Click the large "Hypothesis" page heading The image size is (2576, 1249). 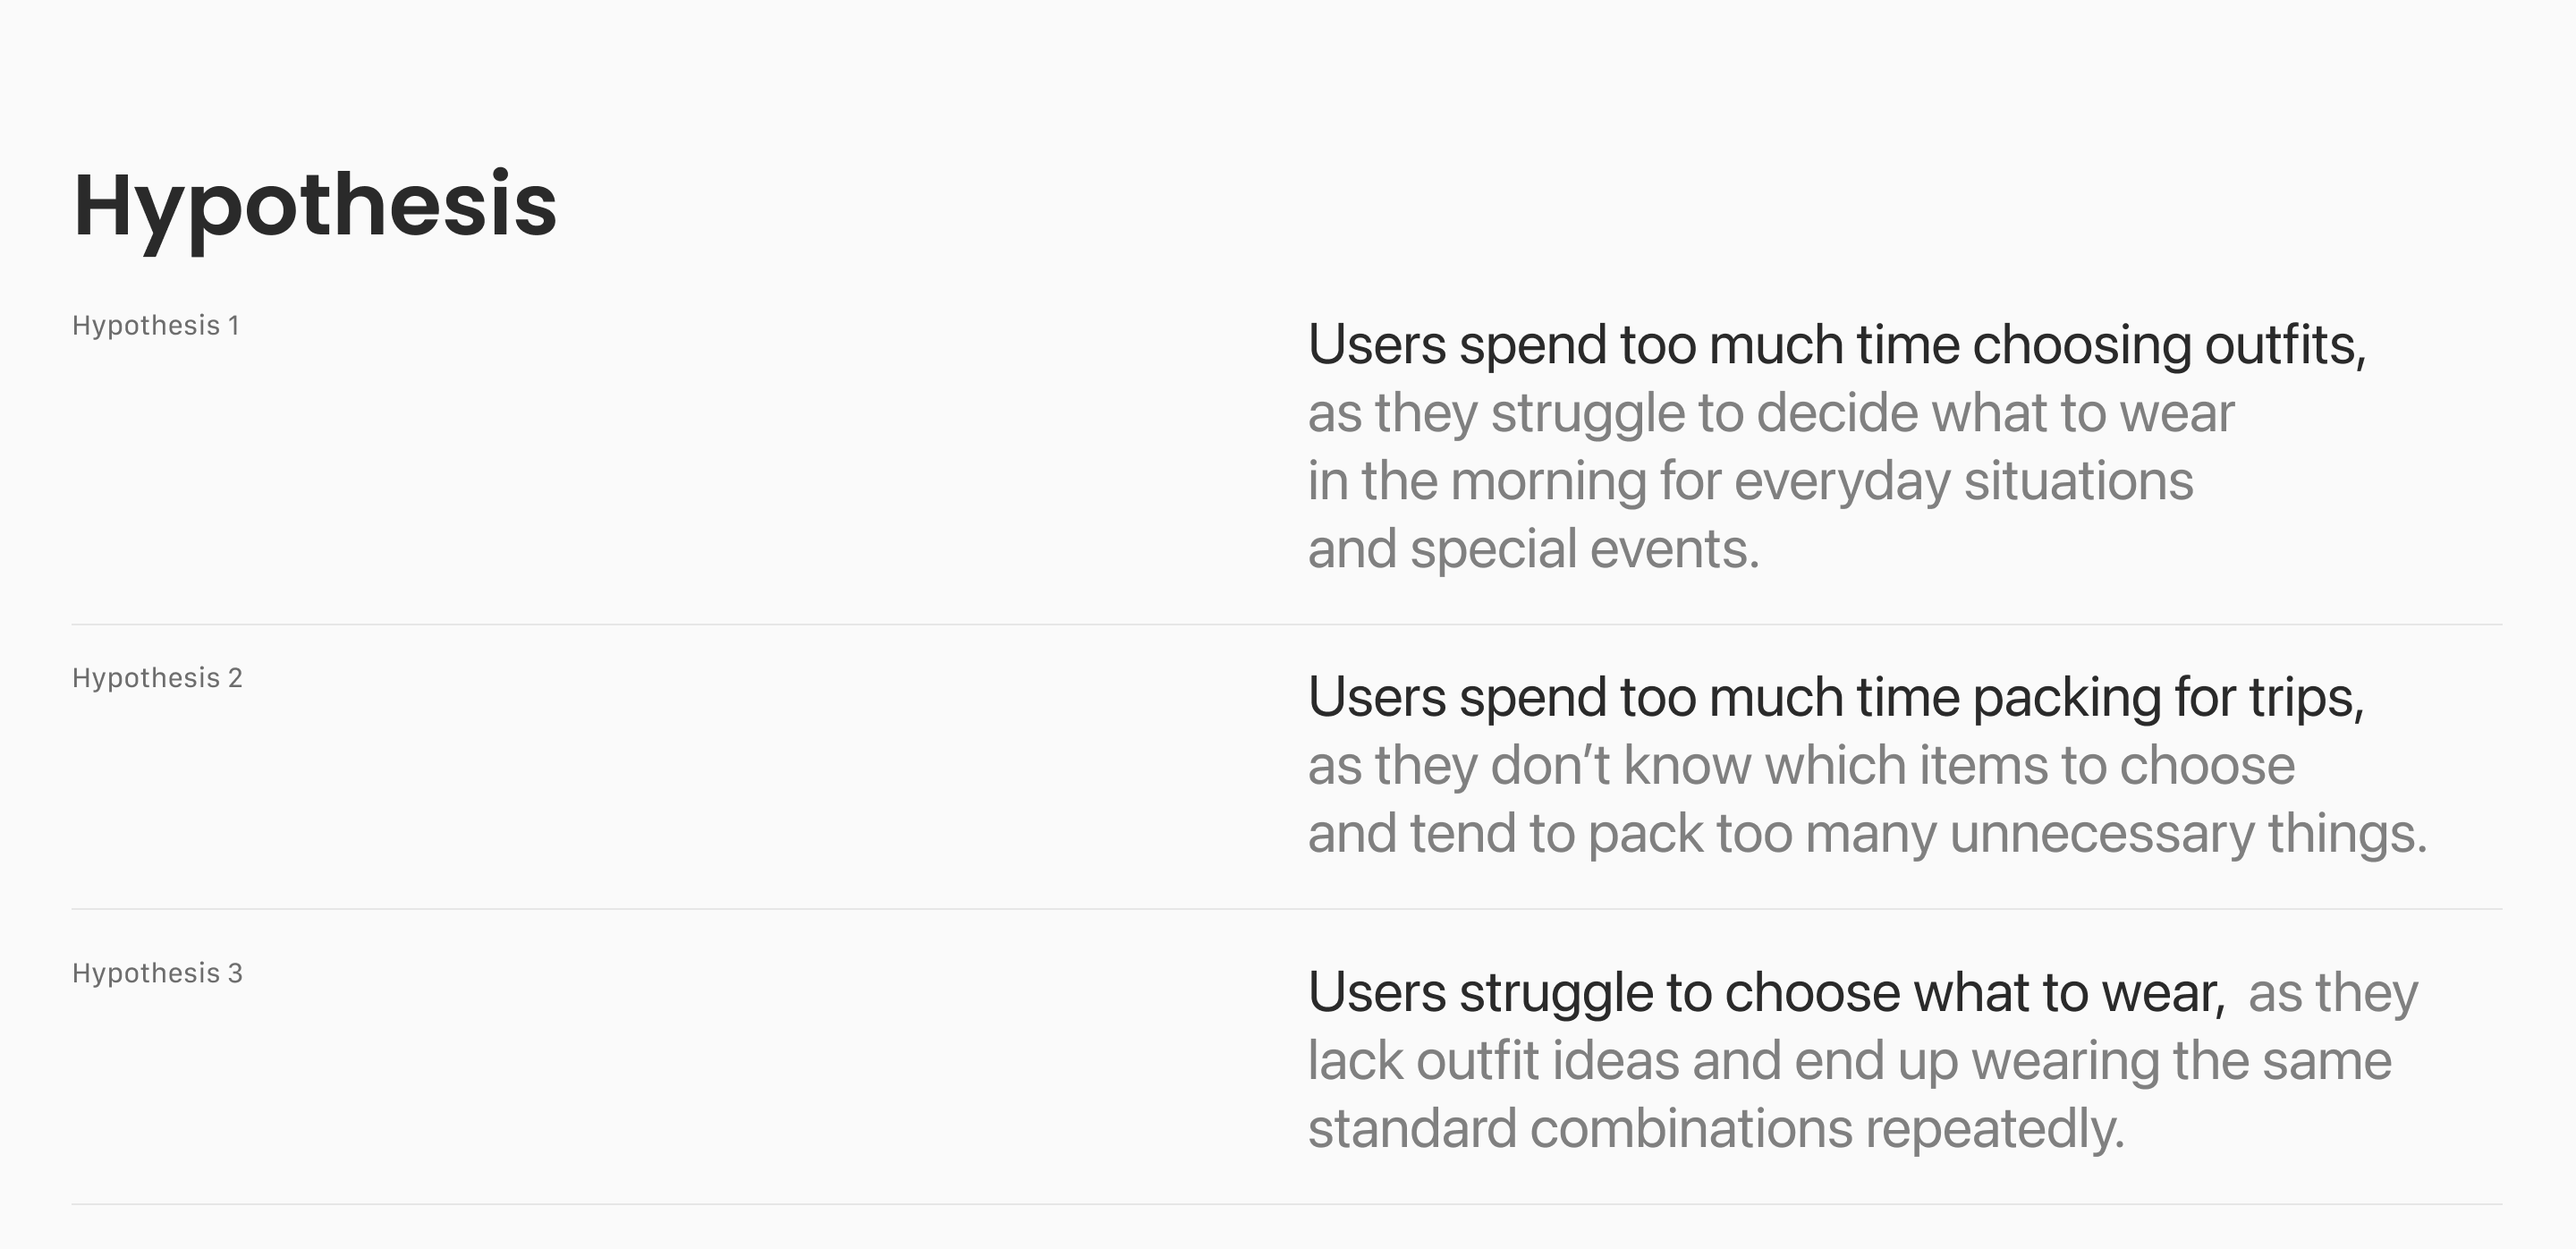(x=315, y=205)
